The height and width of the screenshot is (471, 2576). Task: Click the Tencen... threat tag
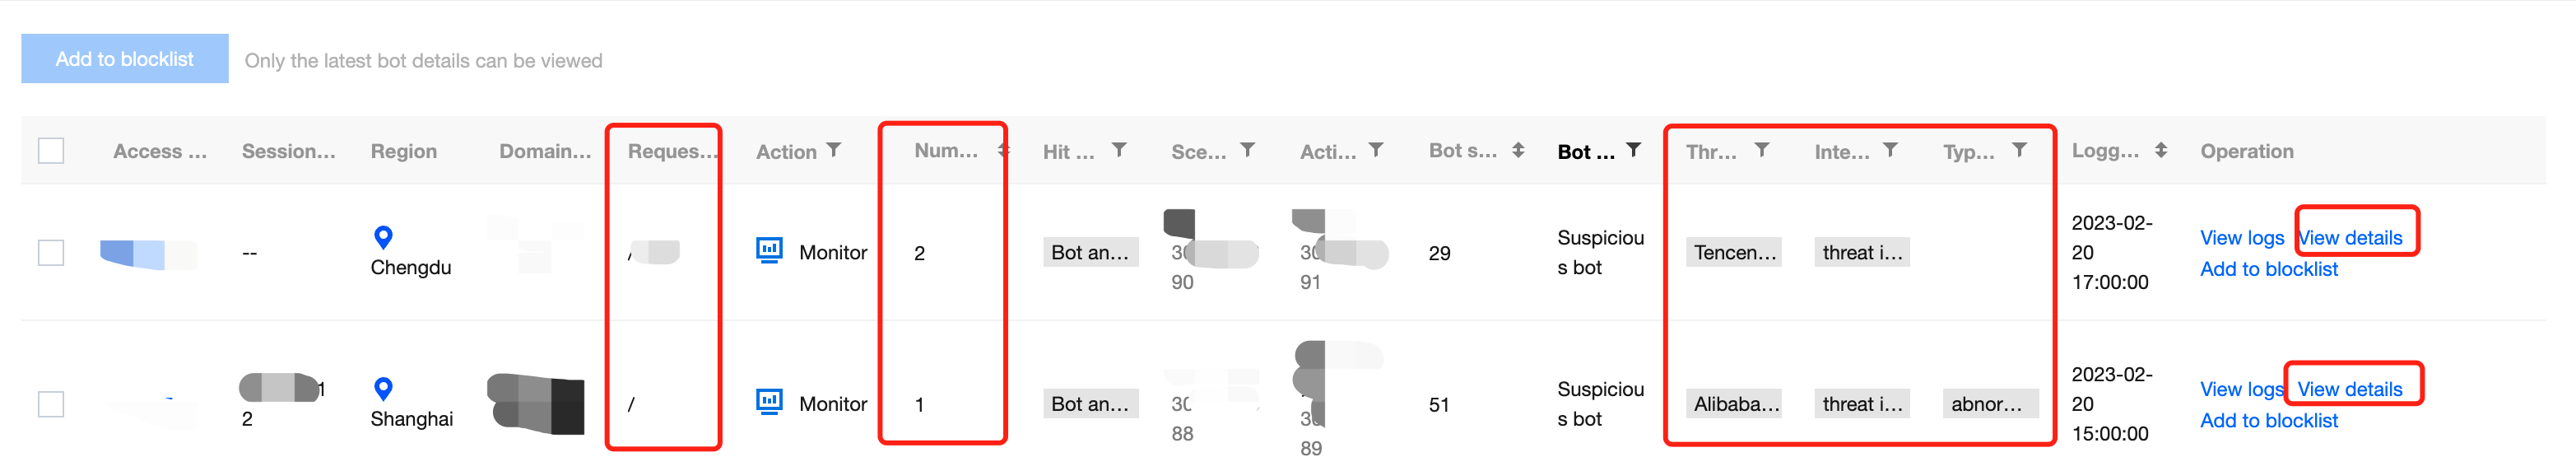[1734, 253]
